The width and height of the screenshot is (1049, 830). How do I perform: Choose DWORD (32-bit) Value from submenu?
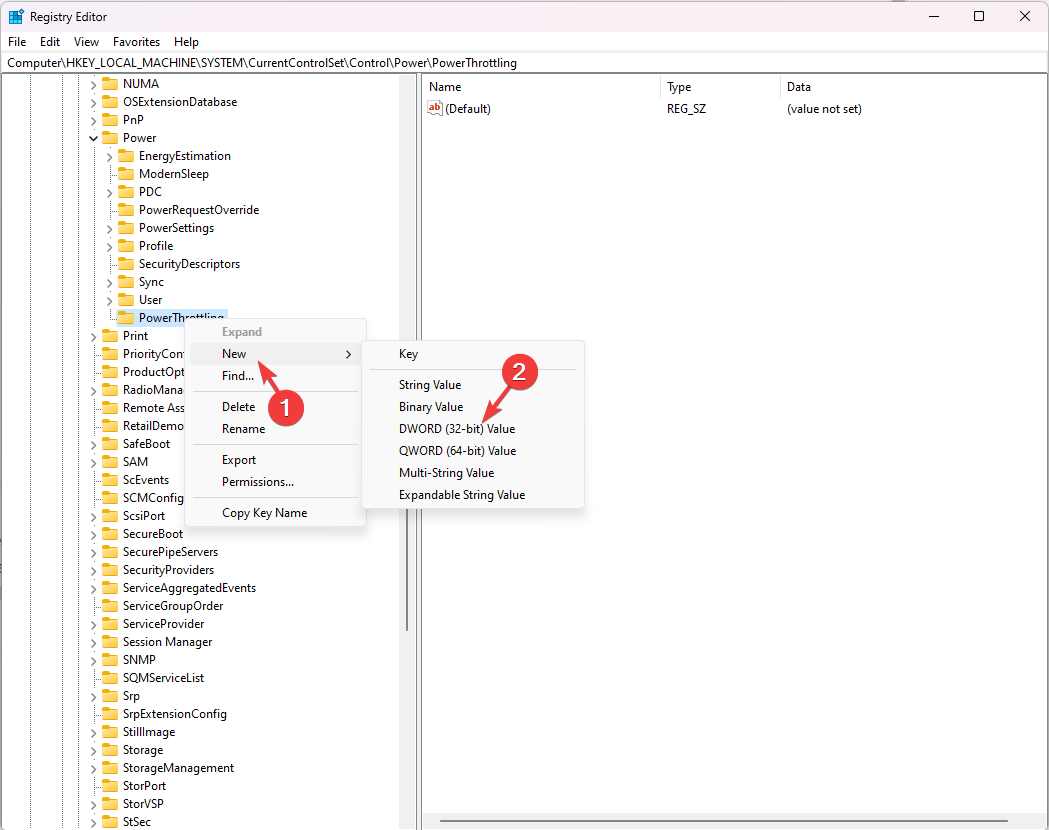(x=457, y=429)
